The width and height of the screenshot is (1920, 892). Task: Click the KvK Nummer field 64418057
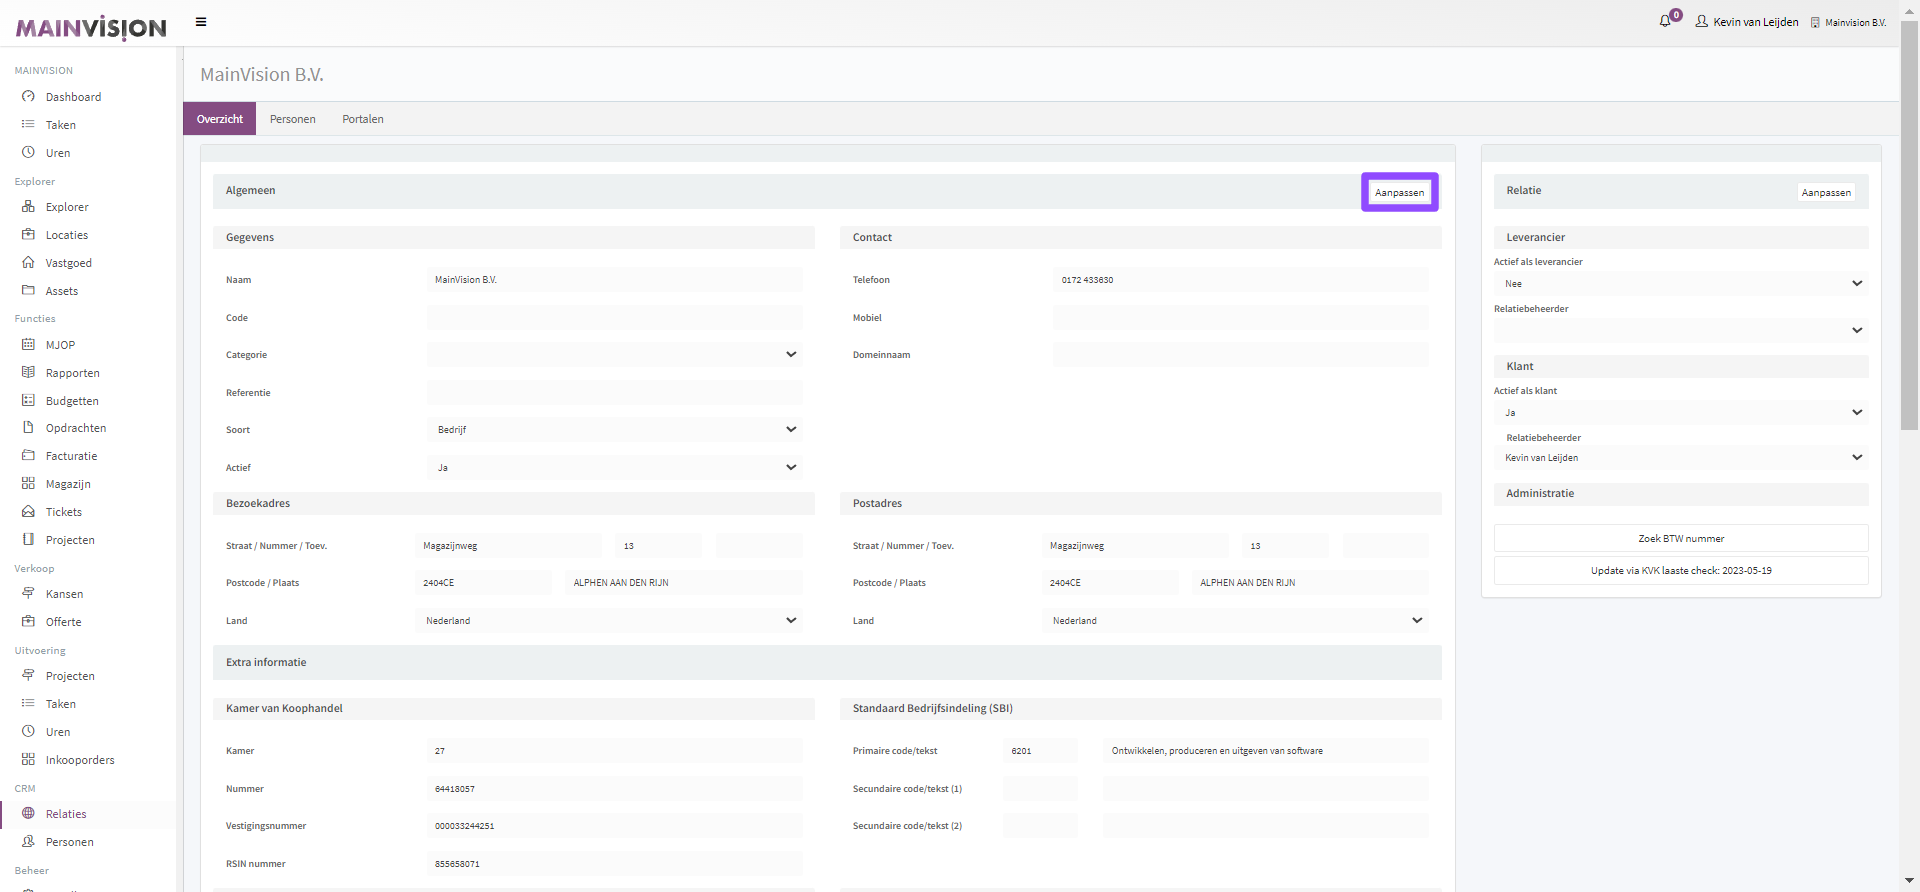pos(614,789)
